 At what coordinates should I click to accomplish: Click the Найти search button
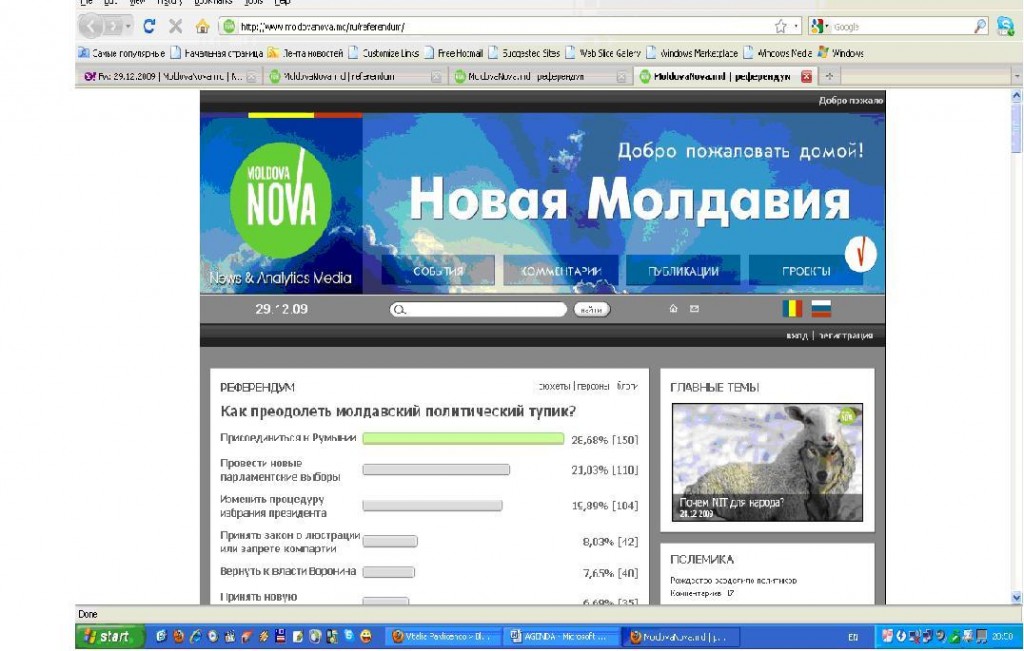(x=591, y=310)
